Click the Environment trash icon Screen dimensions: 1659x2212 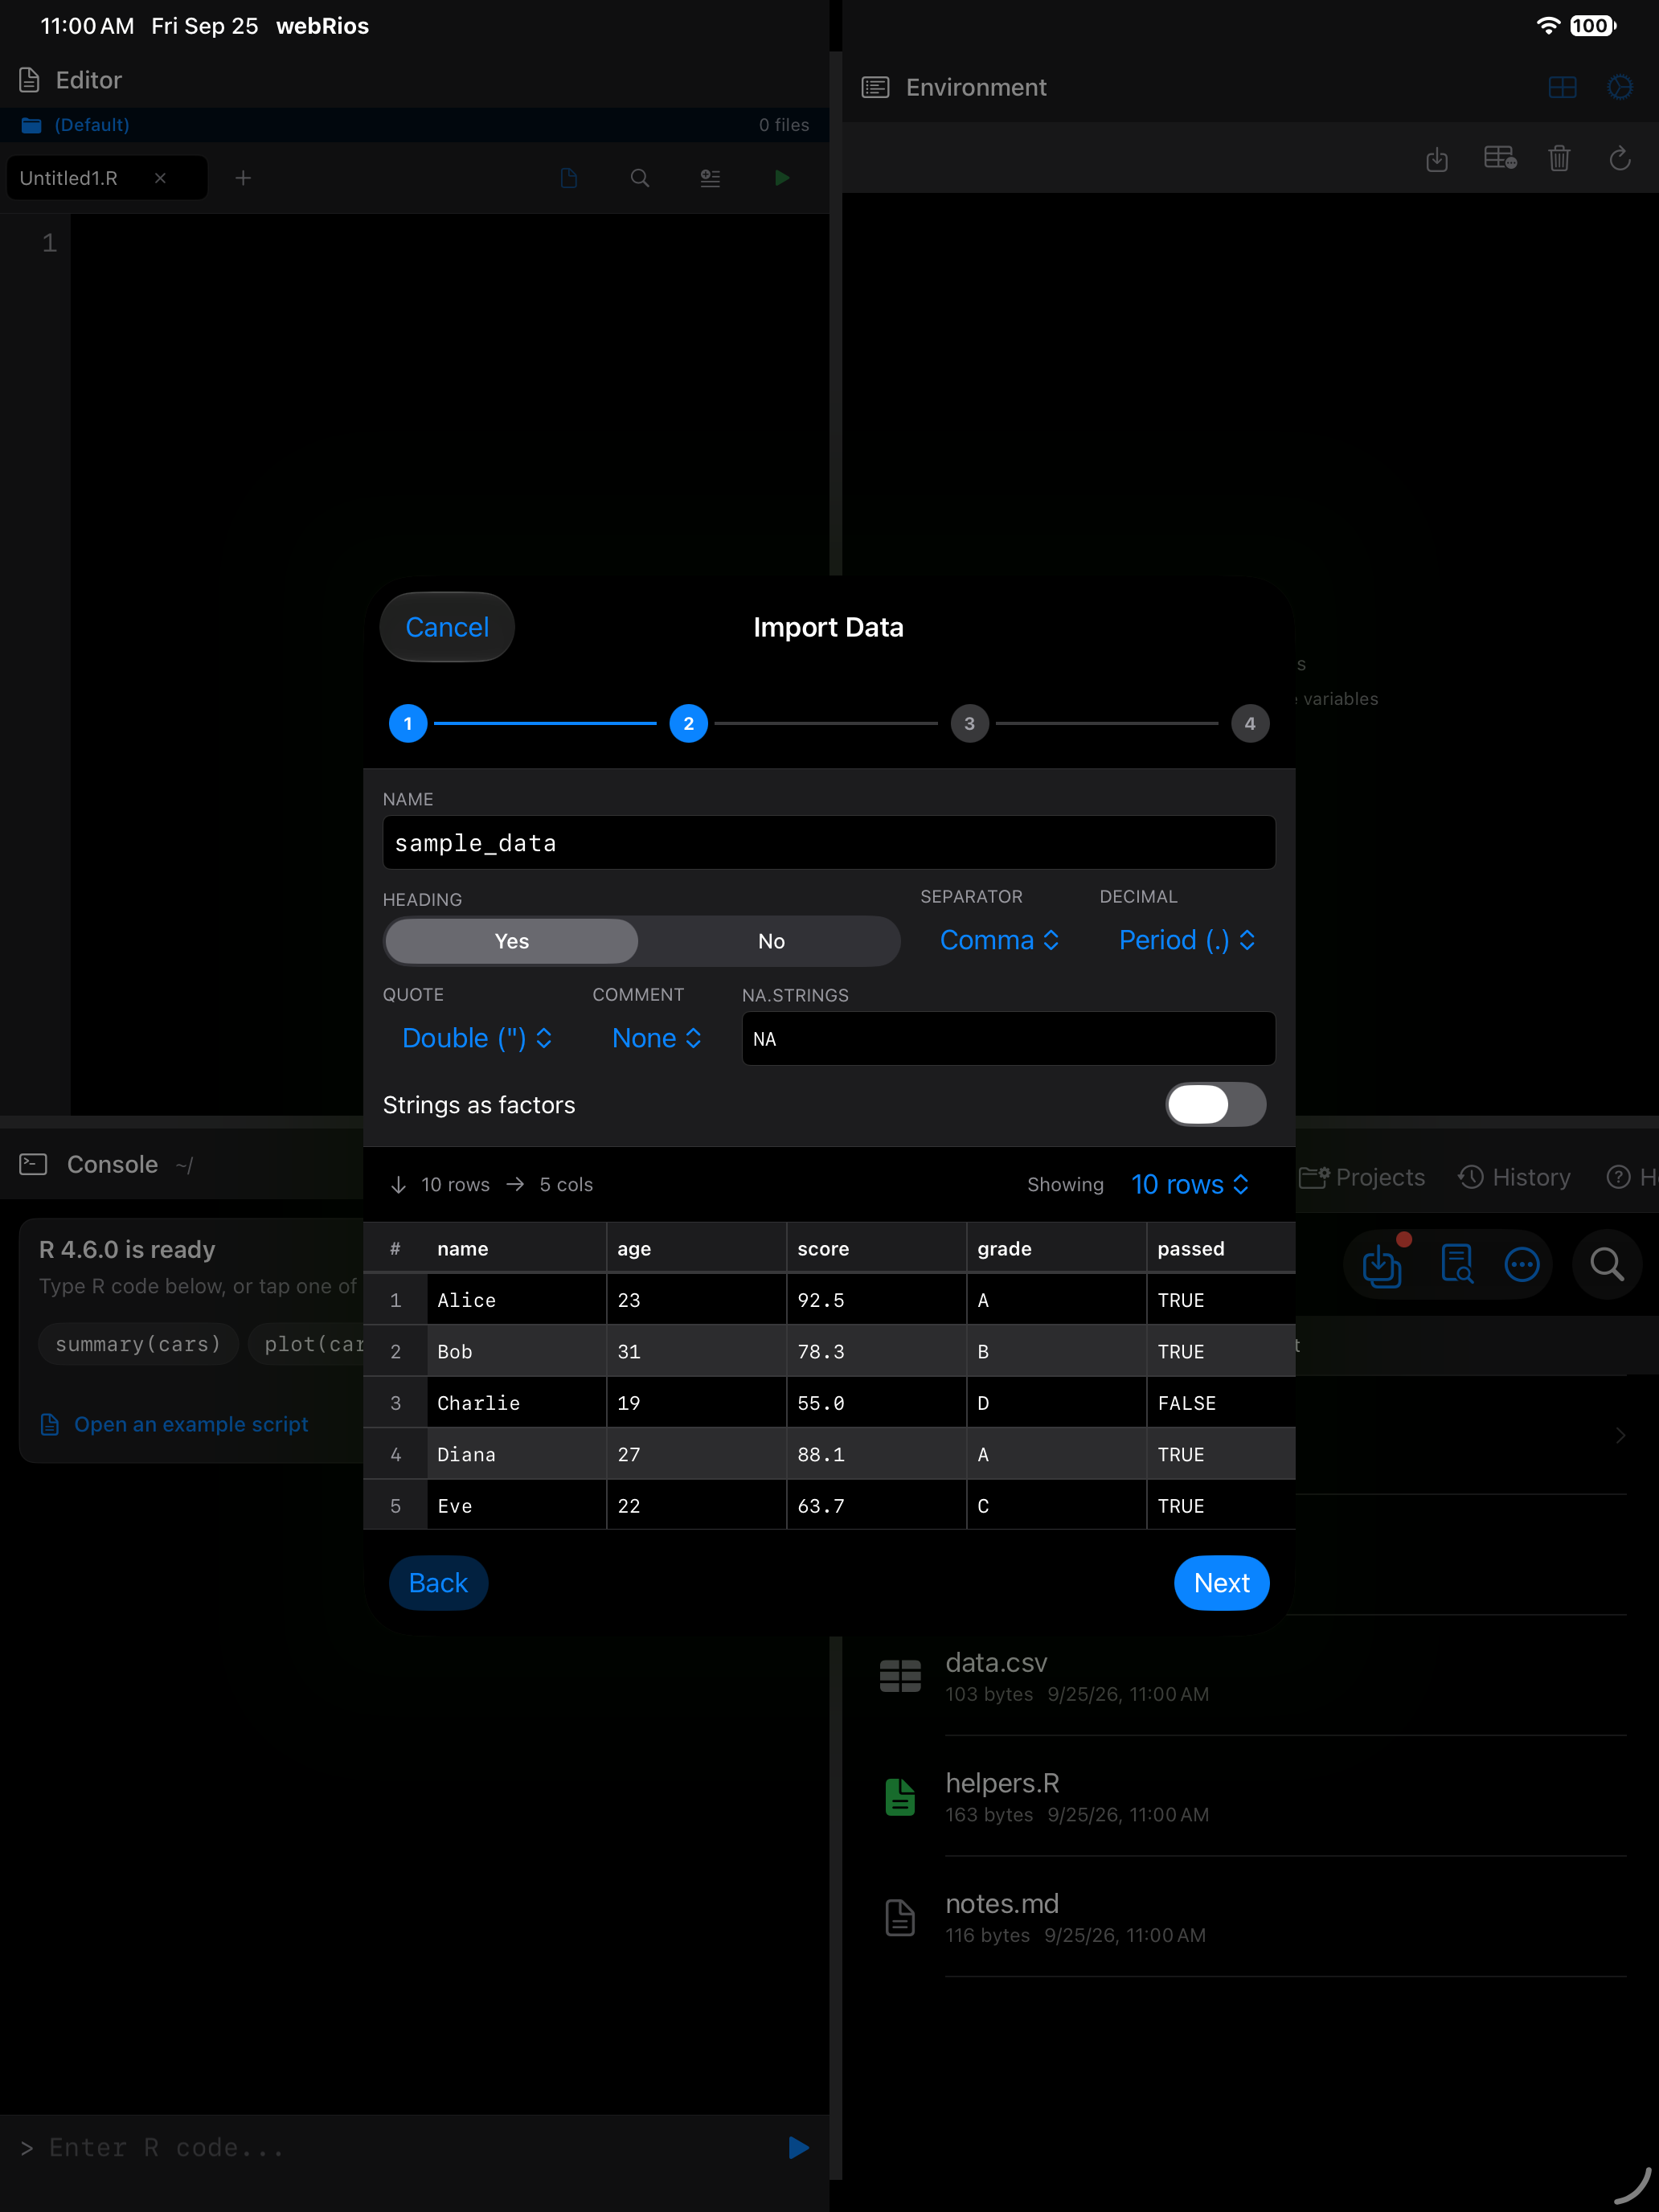(x=1559, y=158)
